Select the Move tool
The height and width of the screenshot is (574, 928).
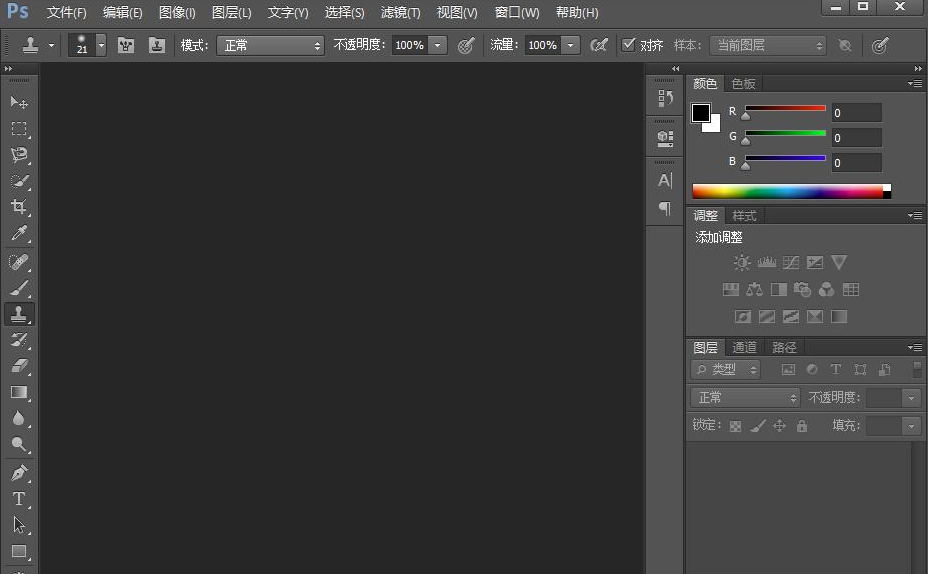(19, 102)
